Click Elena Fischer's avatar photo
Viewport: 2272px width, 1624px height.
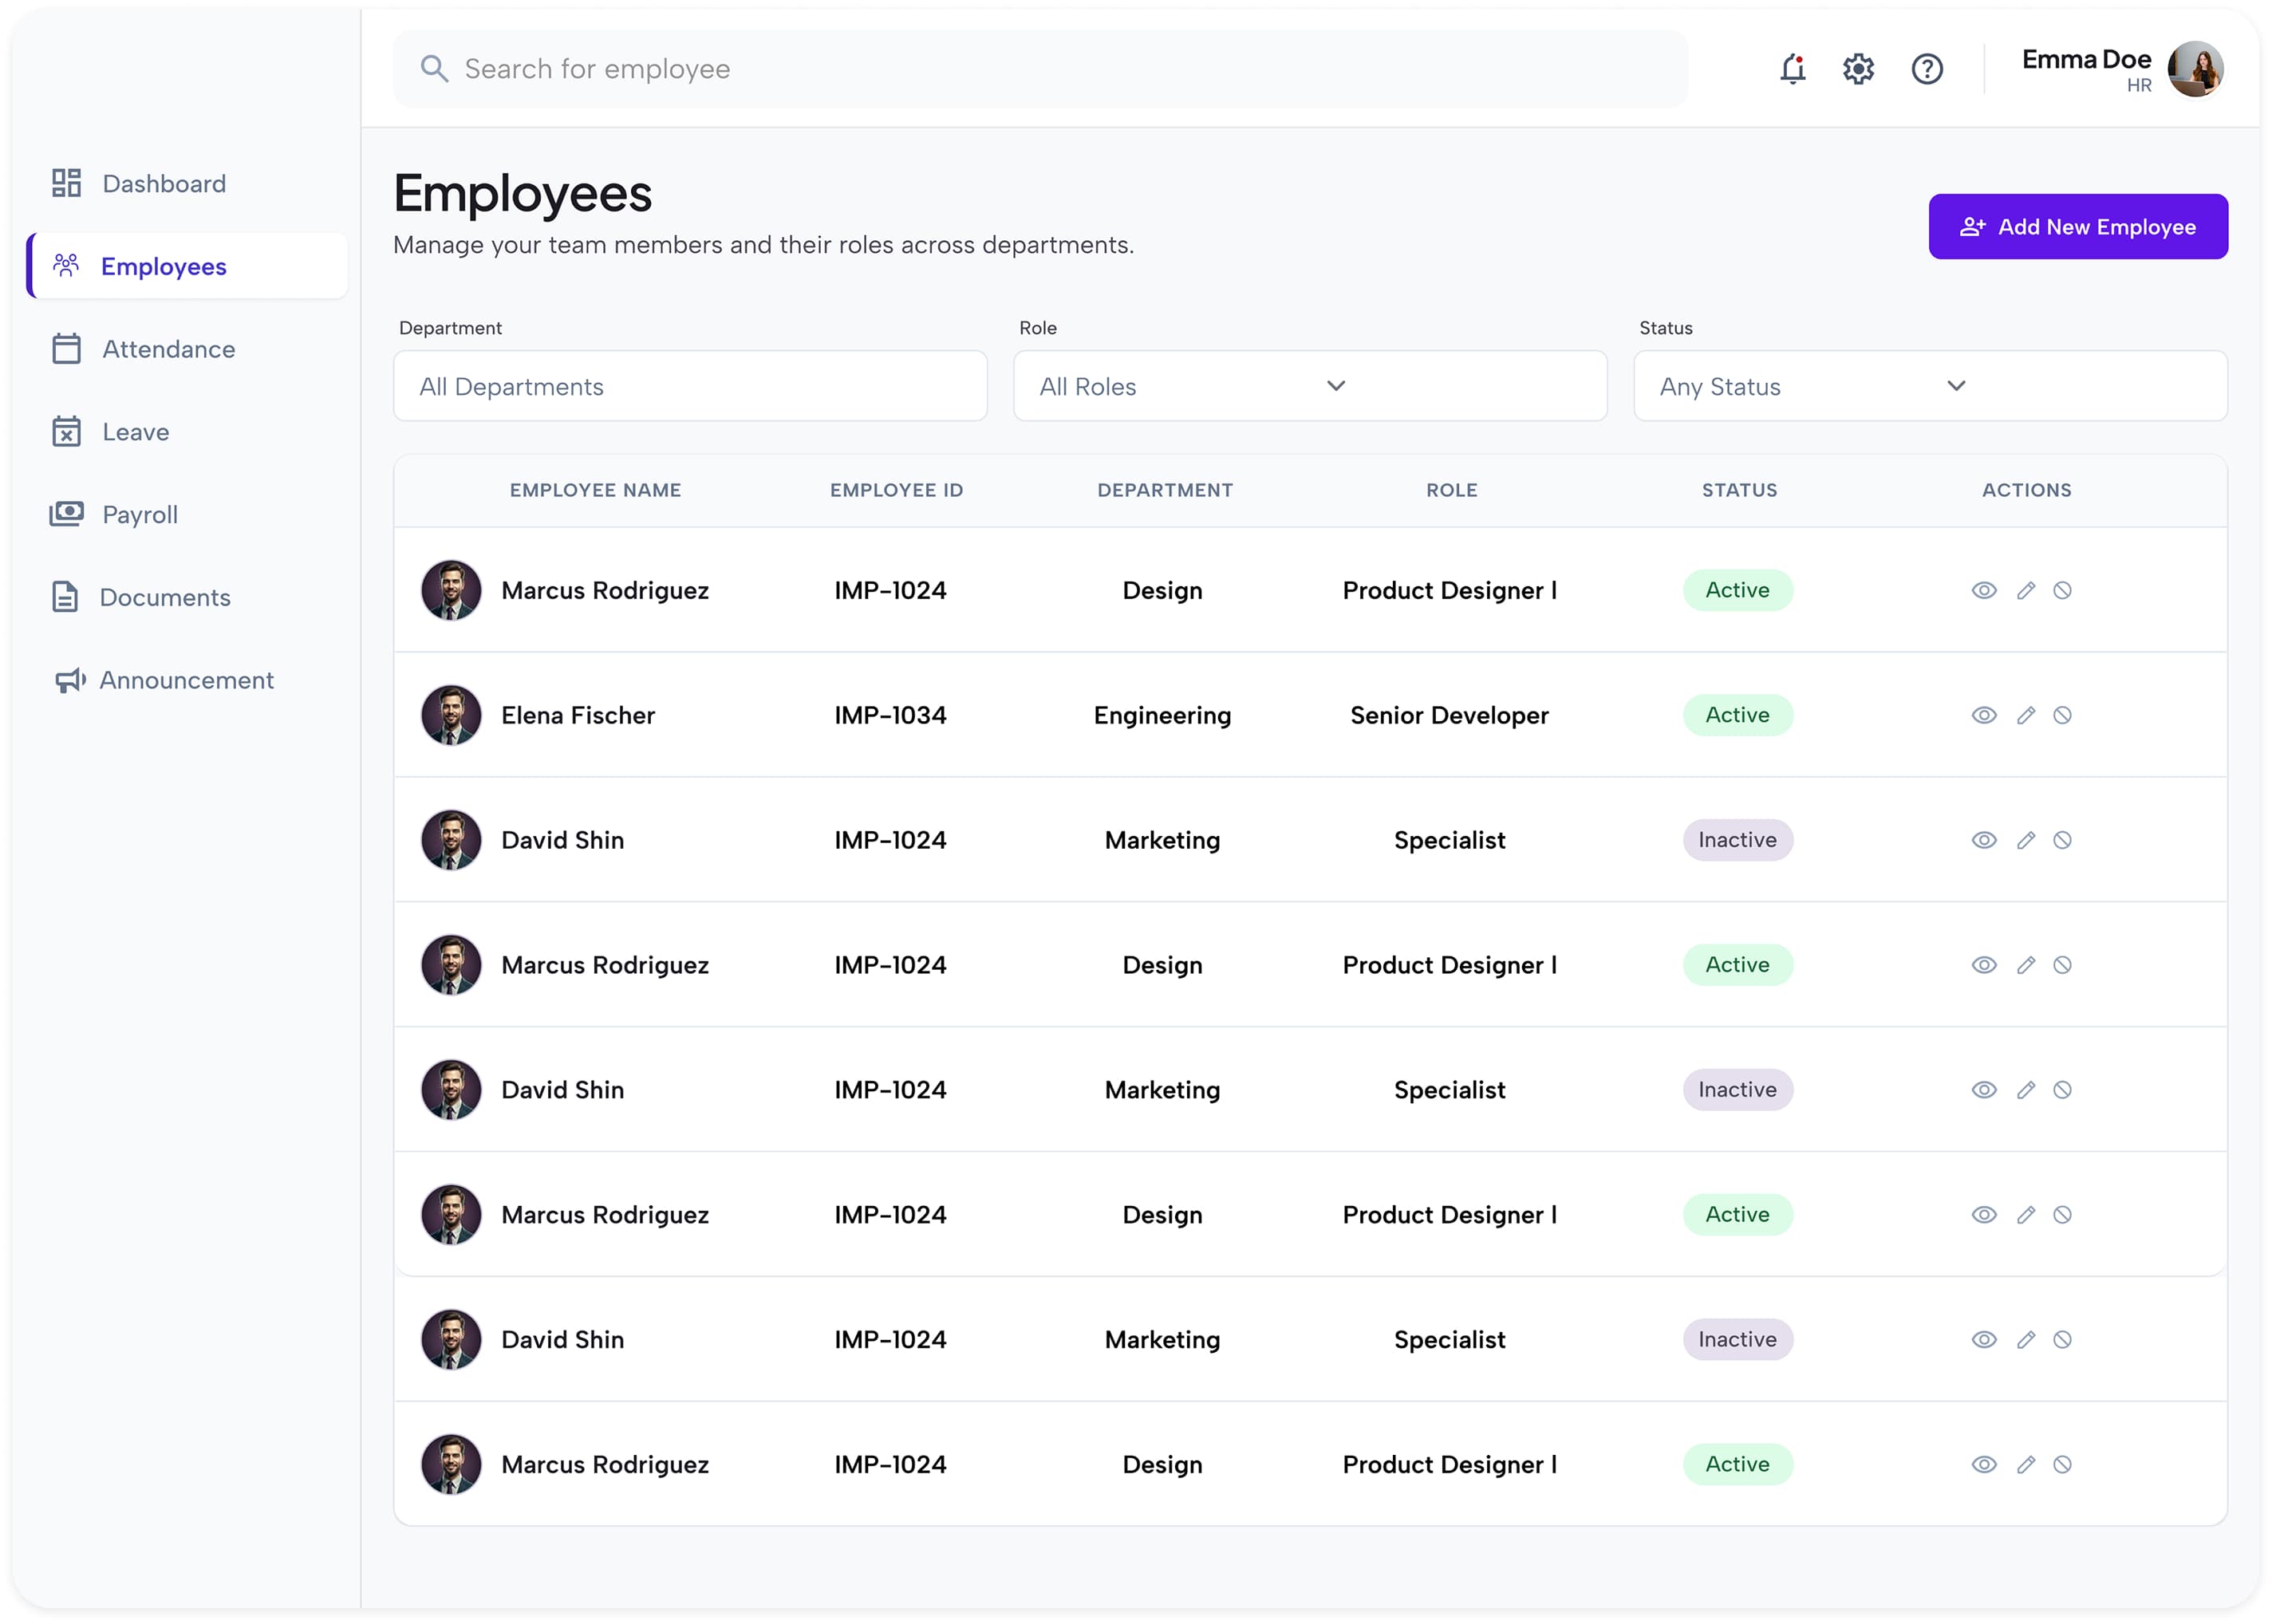pyautogui.click(x=451, y=715)
